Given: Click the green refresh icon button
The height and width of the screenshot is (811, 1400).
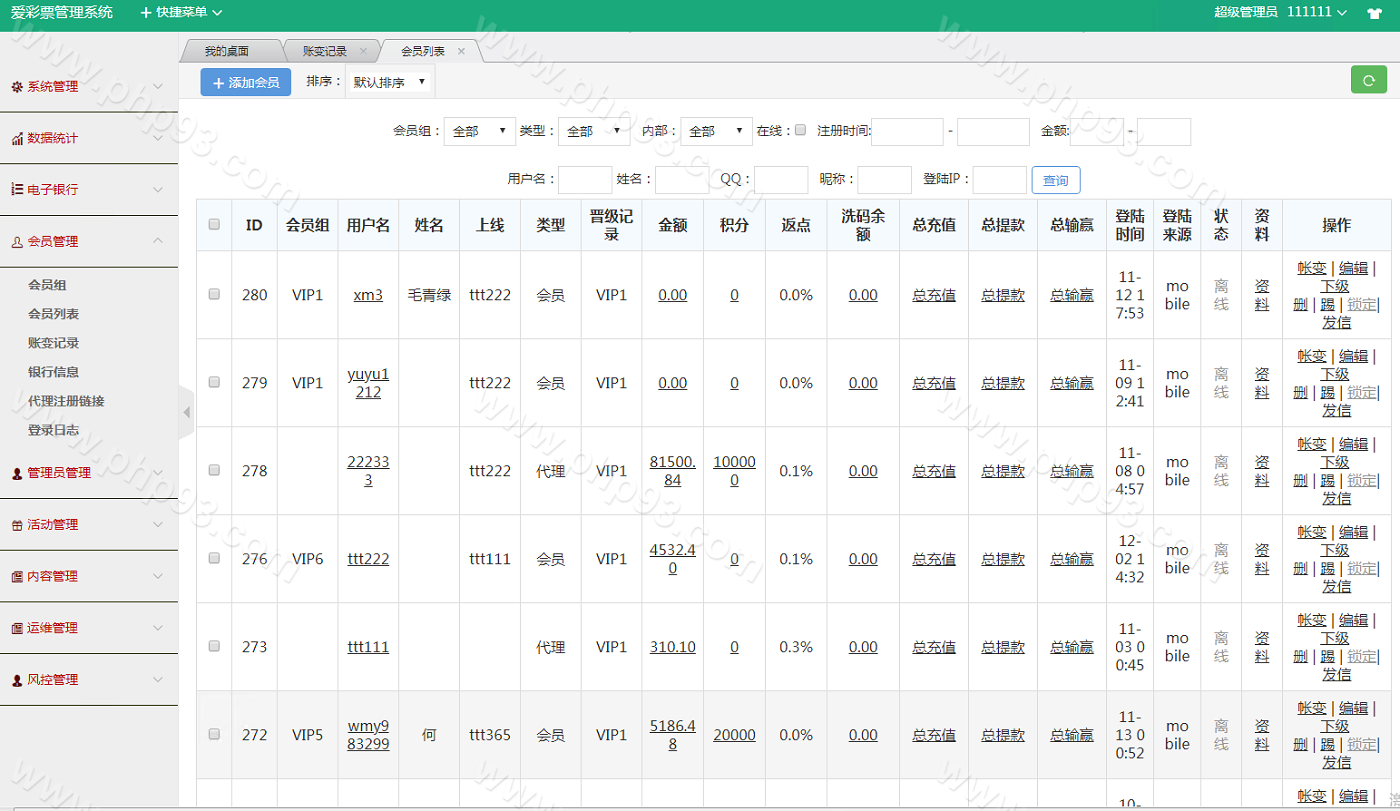Looking at the screenshot, I should click(x=1368, y=81).
